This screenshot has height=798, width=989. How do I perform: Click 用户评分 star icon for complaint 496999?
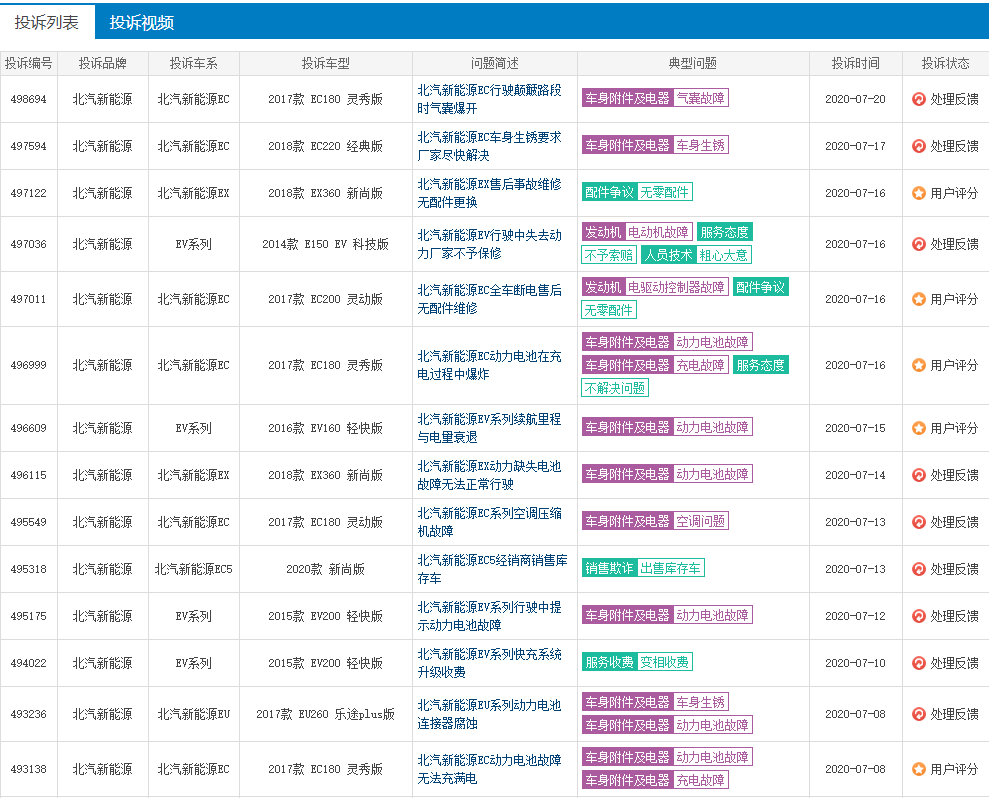point(918,365)
